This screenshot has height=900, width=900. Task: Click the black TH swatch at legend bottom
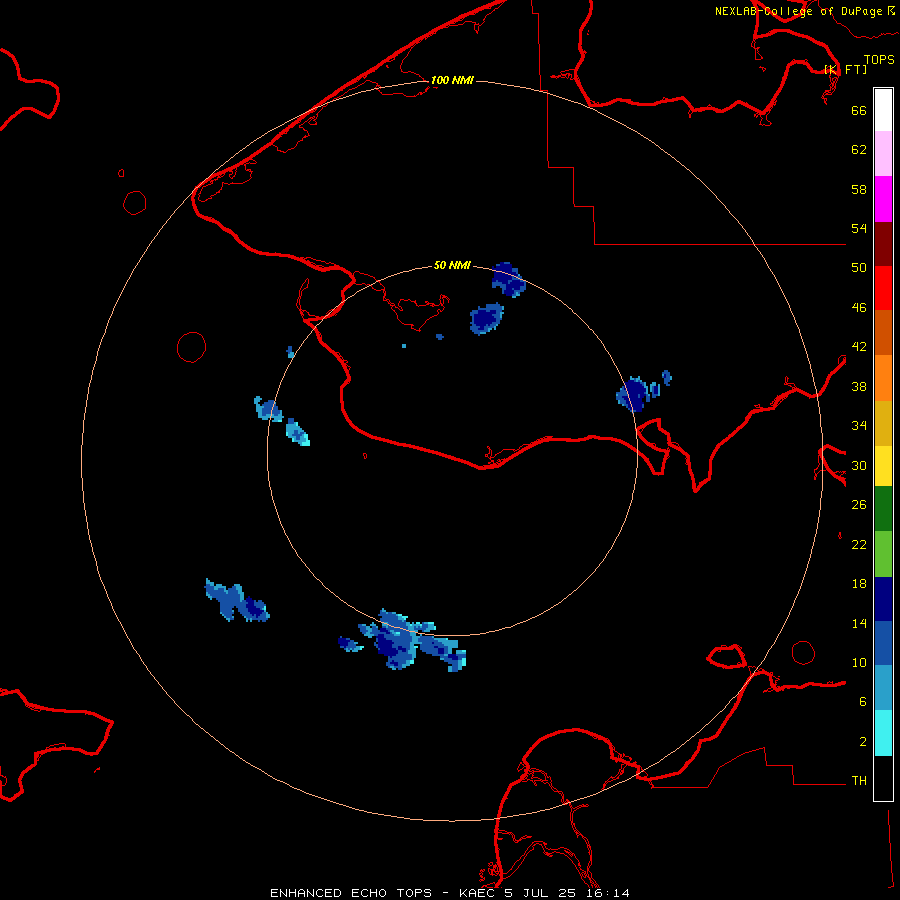point(883,778)
